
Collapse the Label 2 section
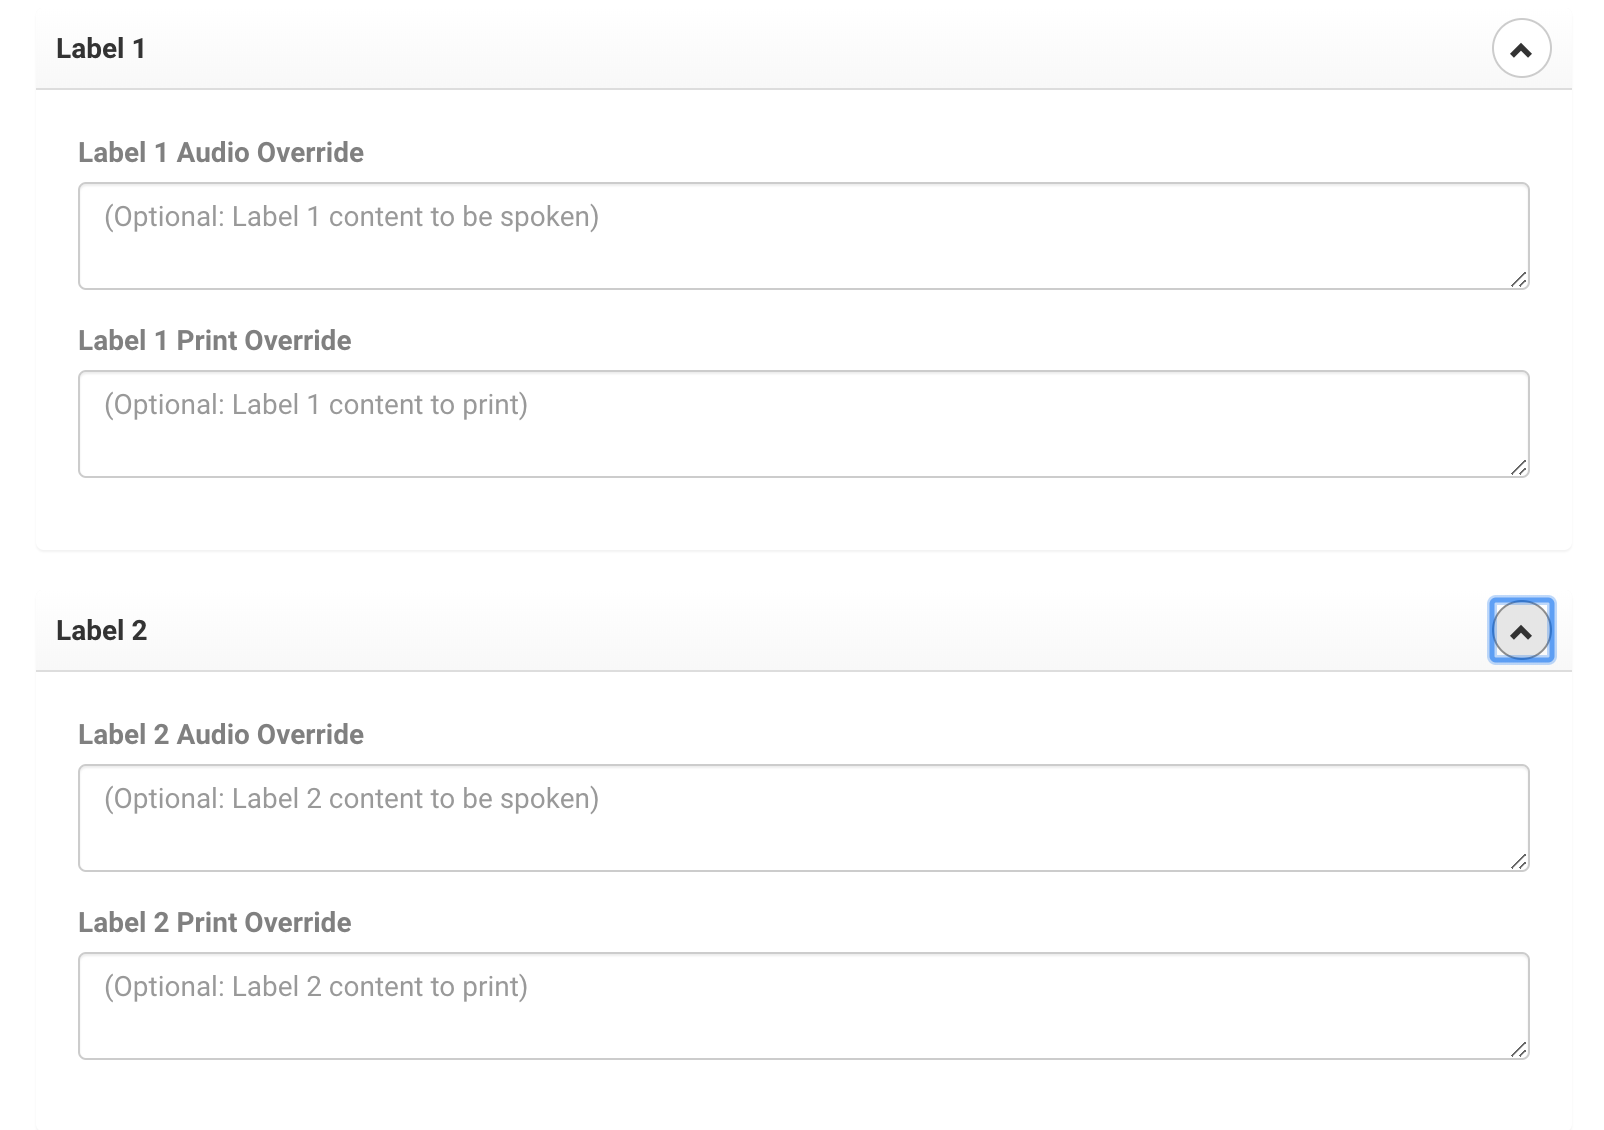click(1521, 631)
